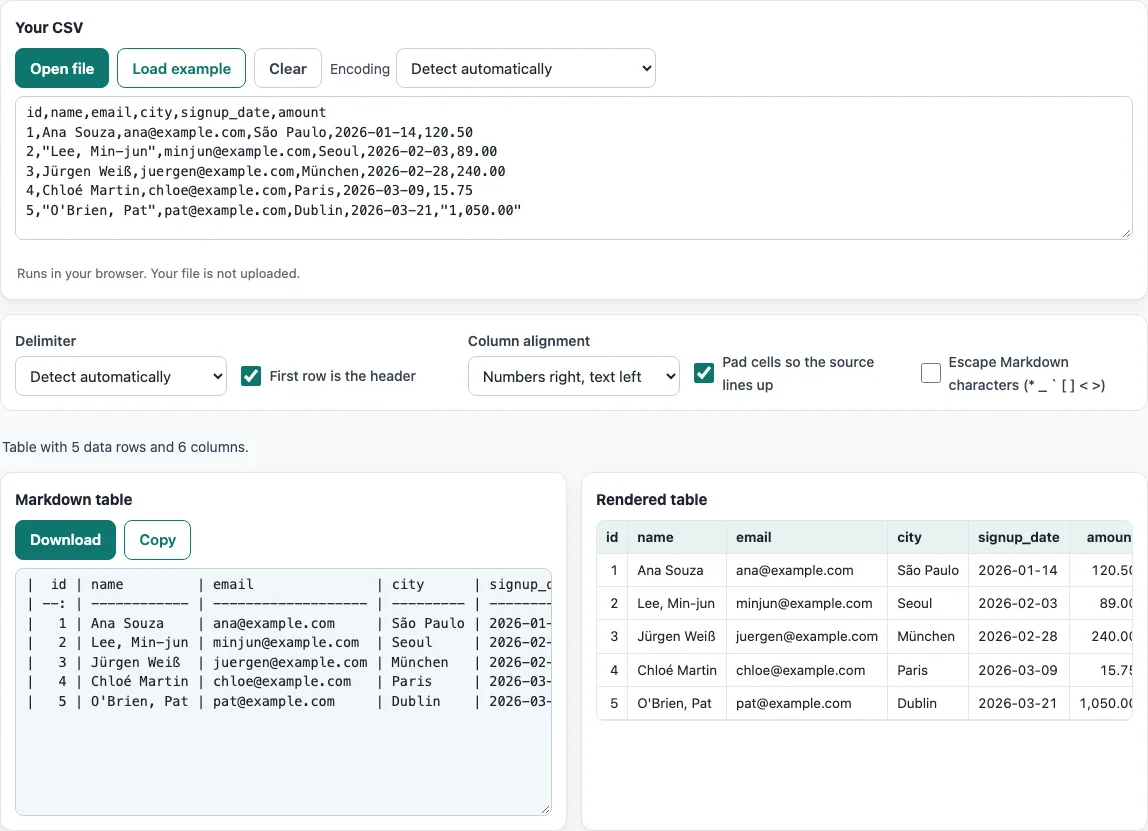Viewport: 1148px width, 831px height.
Task: Click the 'id' header in rendered table
Action: pos(612,537)
